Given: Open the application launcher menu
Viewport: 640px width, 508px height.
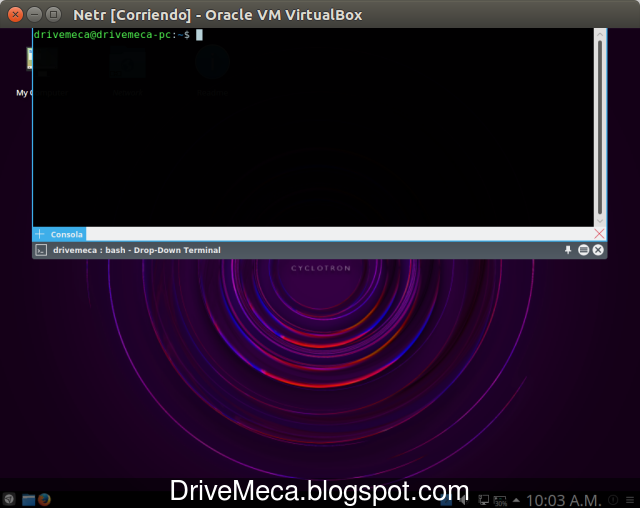Looking at the screenshot, I should [9, 499].
